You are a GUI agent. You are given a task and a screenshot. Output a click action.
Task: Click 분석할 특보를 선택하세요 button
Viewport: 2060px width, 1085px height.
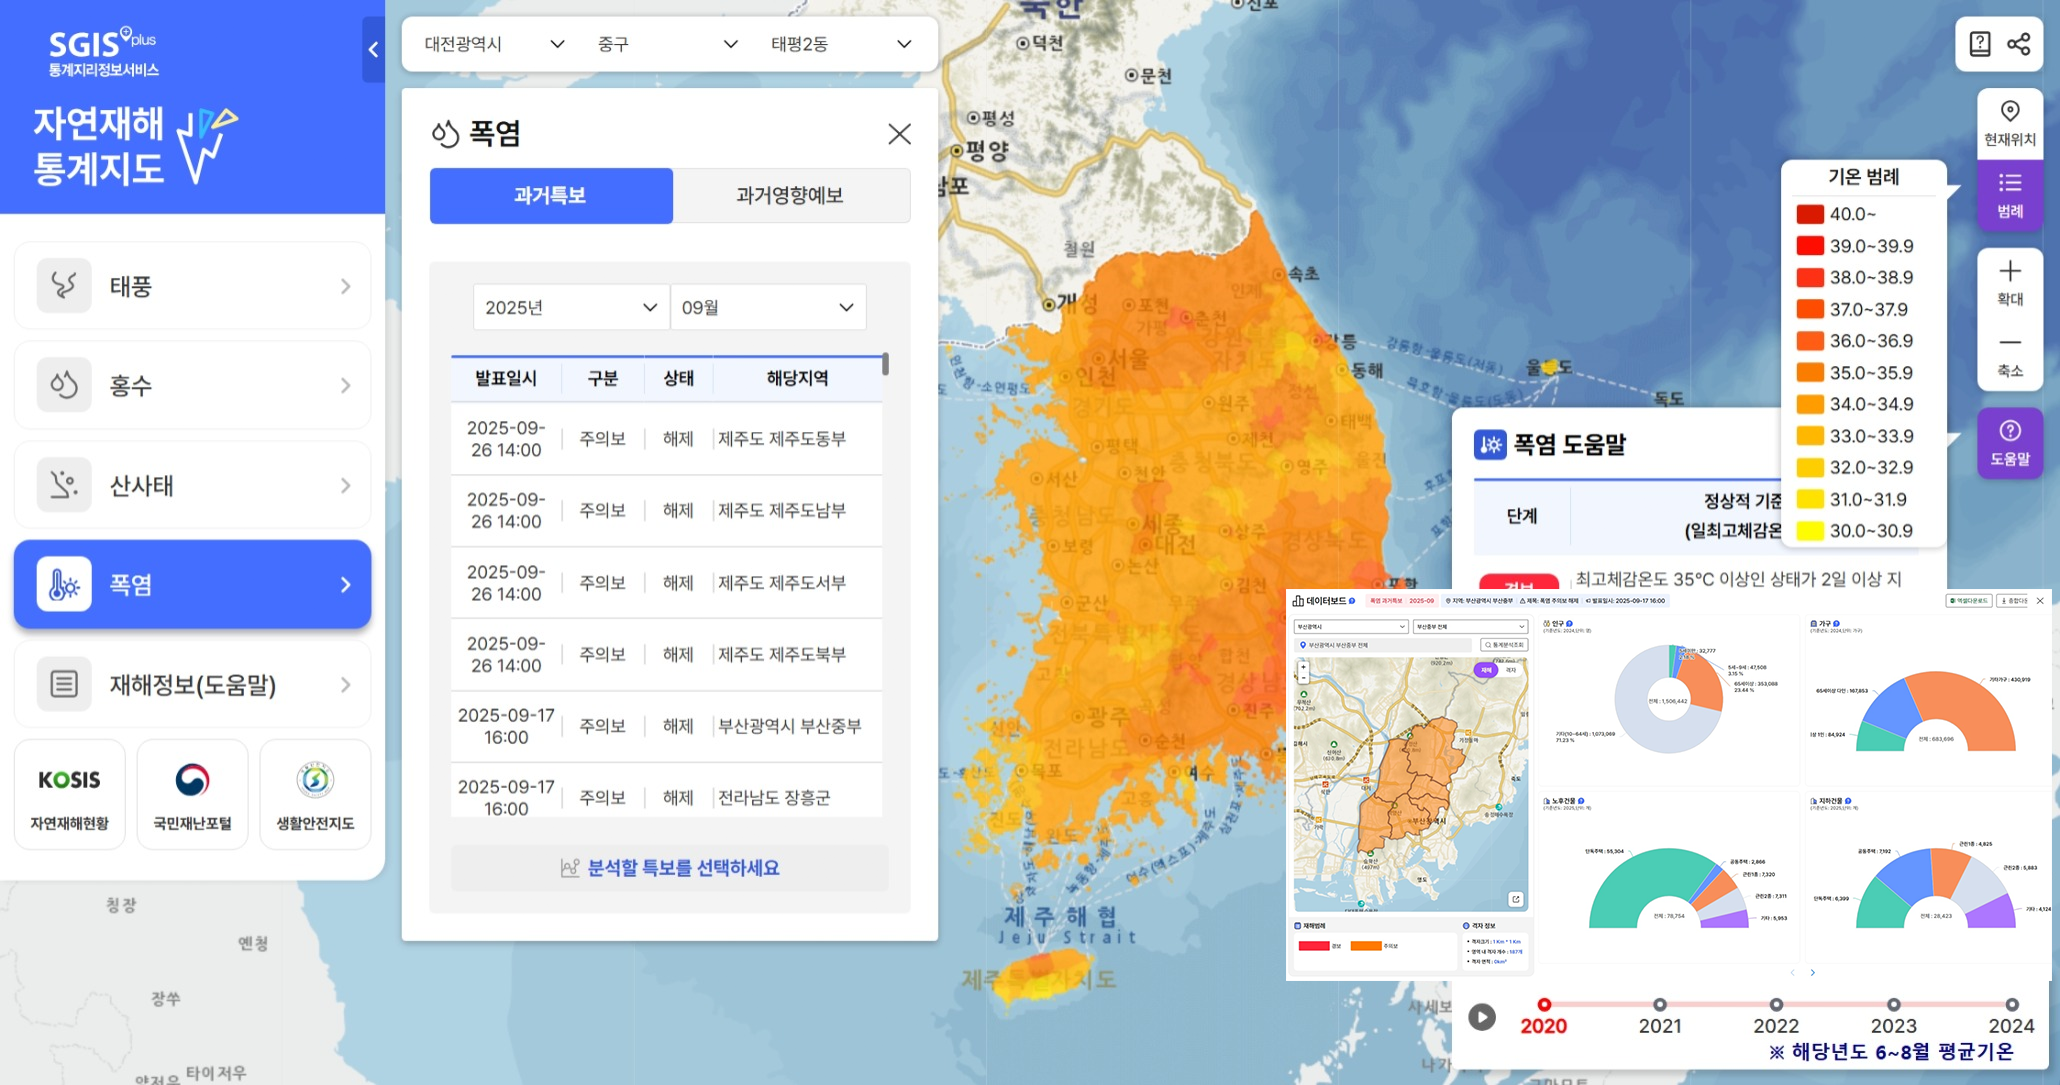point(669,868)
